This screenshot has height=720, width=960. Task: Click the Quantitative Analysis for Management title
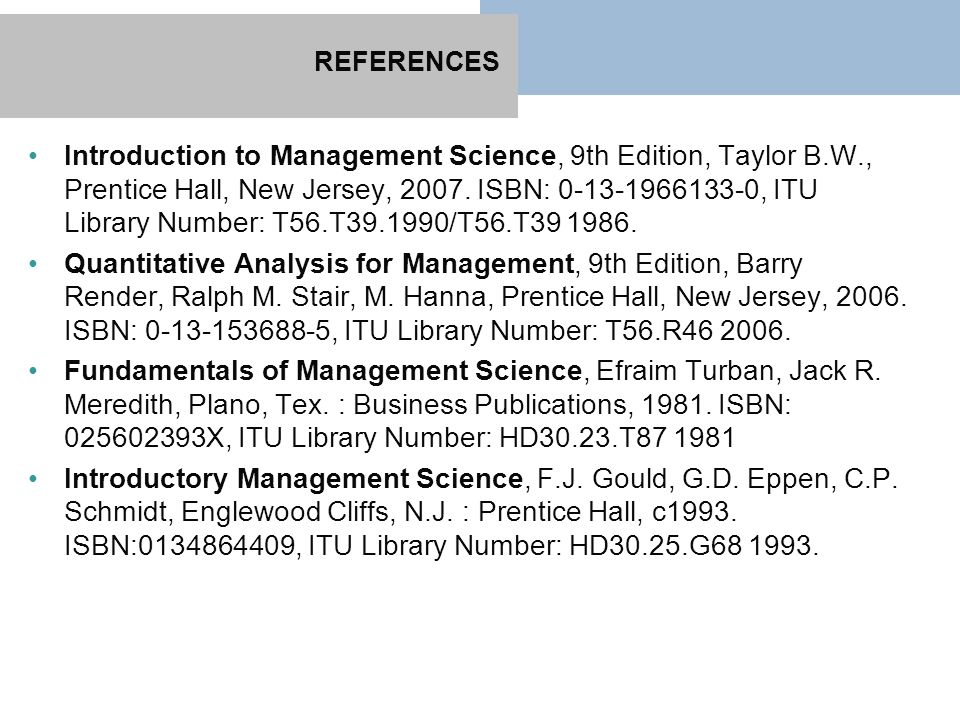point(319,264)
